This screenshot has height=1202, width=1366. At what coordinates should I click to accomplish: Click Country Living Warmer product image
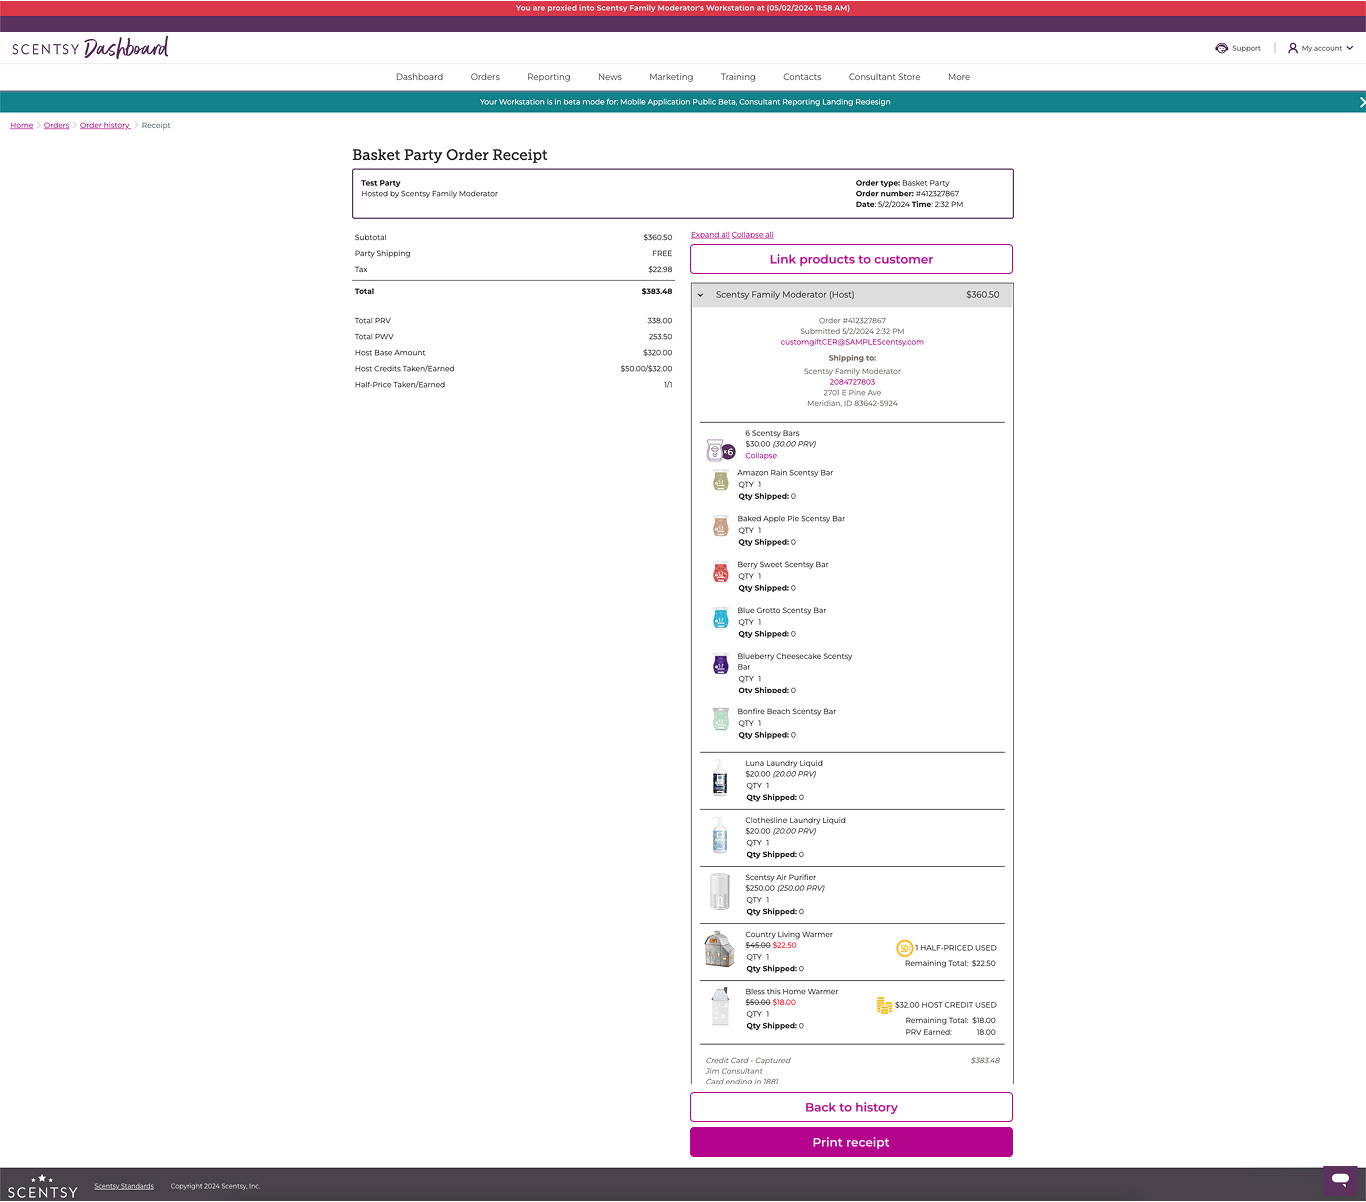(x=720, y=949)
